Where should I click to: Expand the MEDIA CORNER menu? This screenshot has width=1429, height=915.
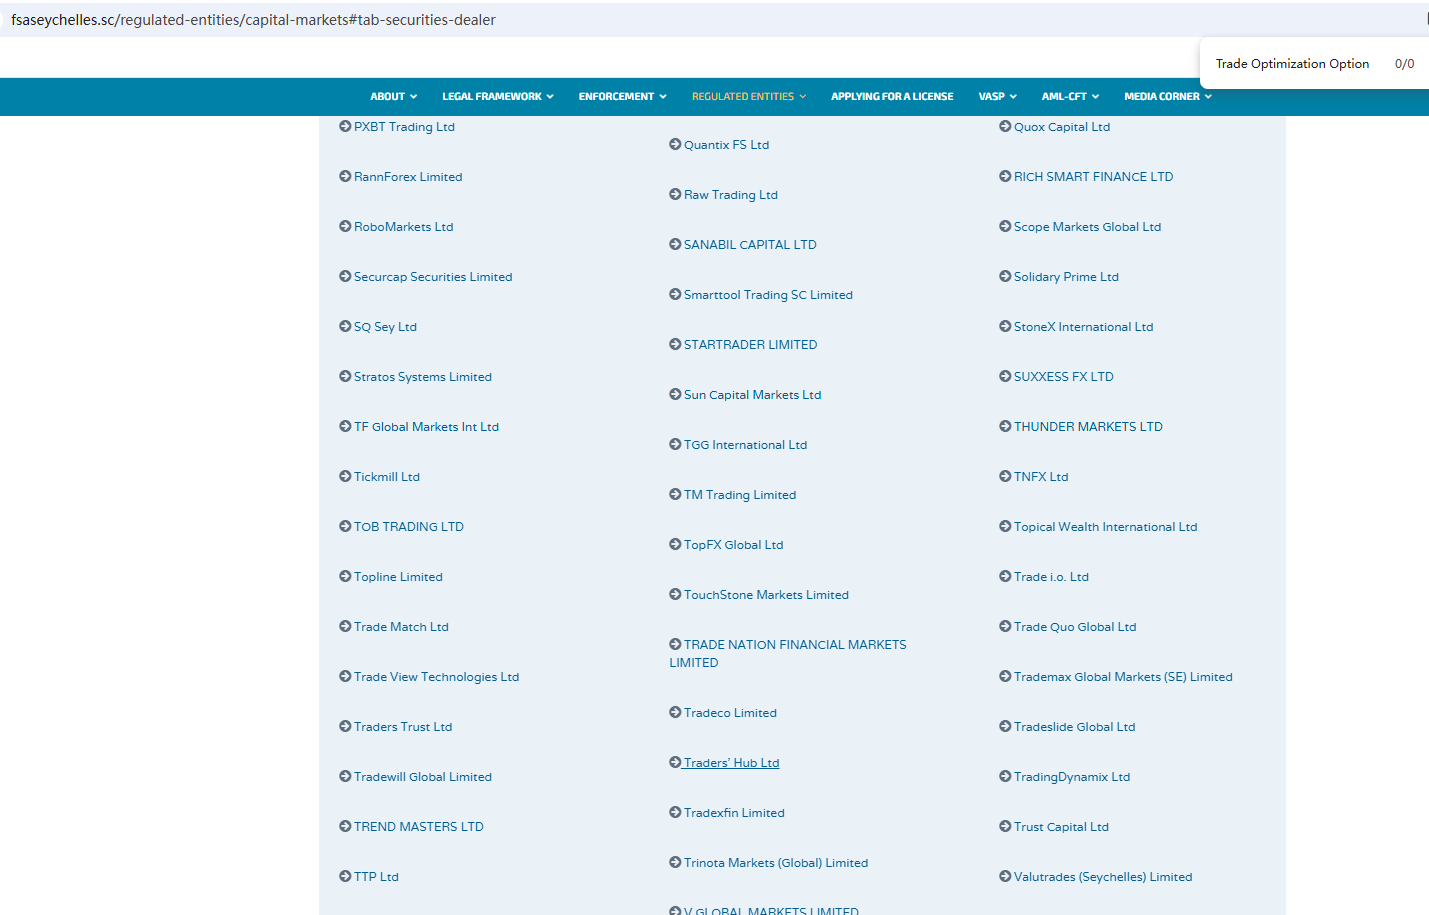coord(1168,97)
